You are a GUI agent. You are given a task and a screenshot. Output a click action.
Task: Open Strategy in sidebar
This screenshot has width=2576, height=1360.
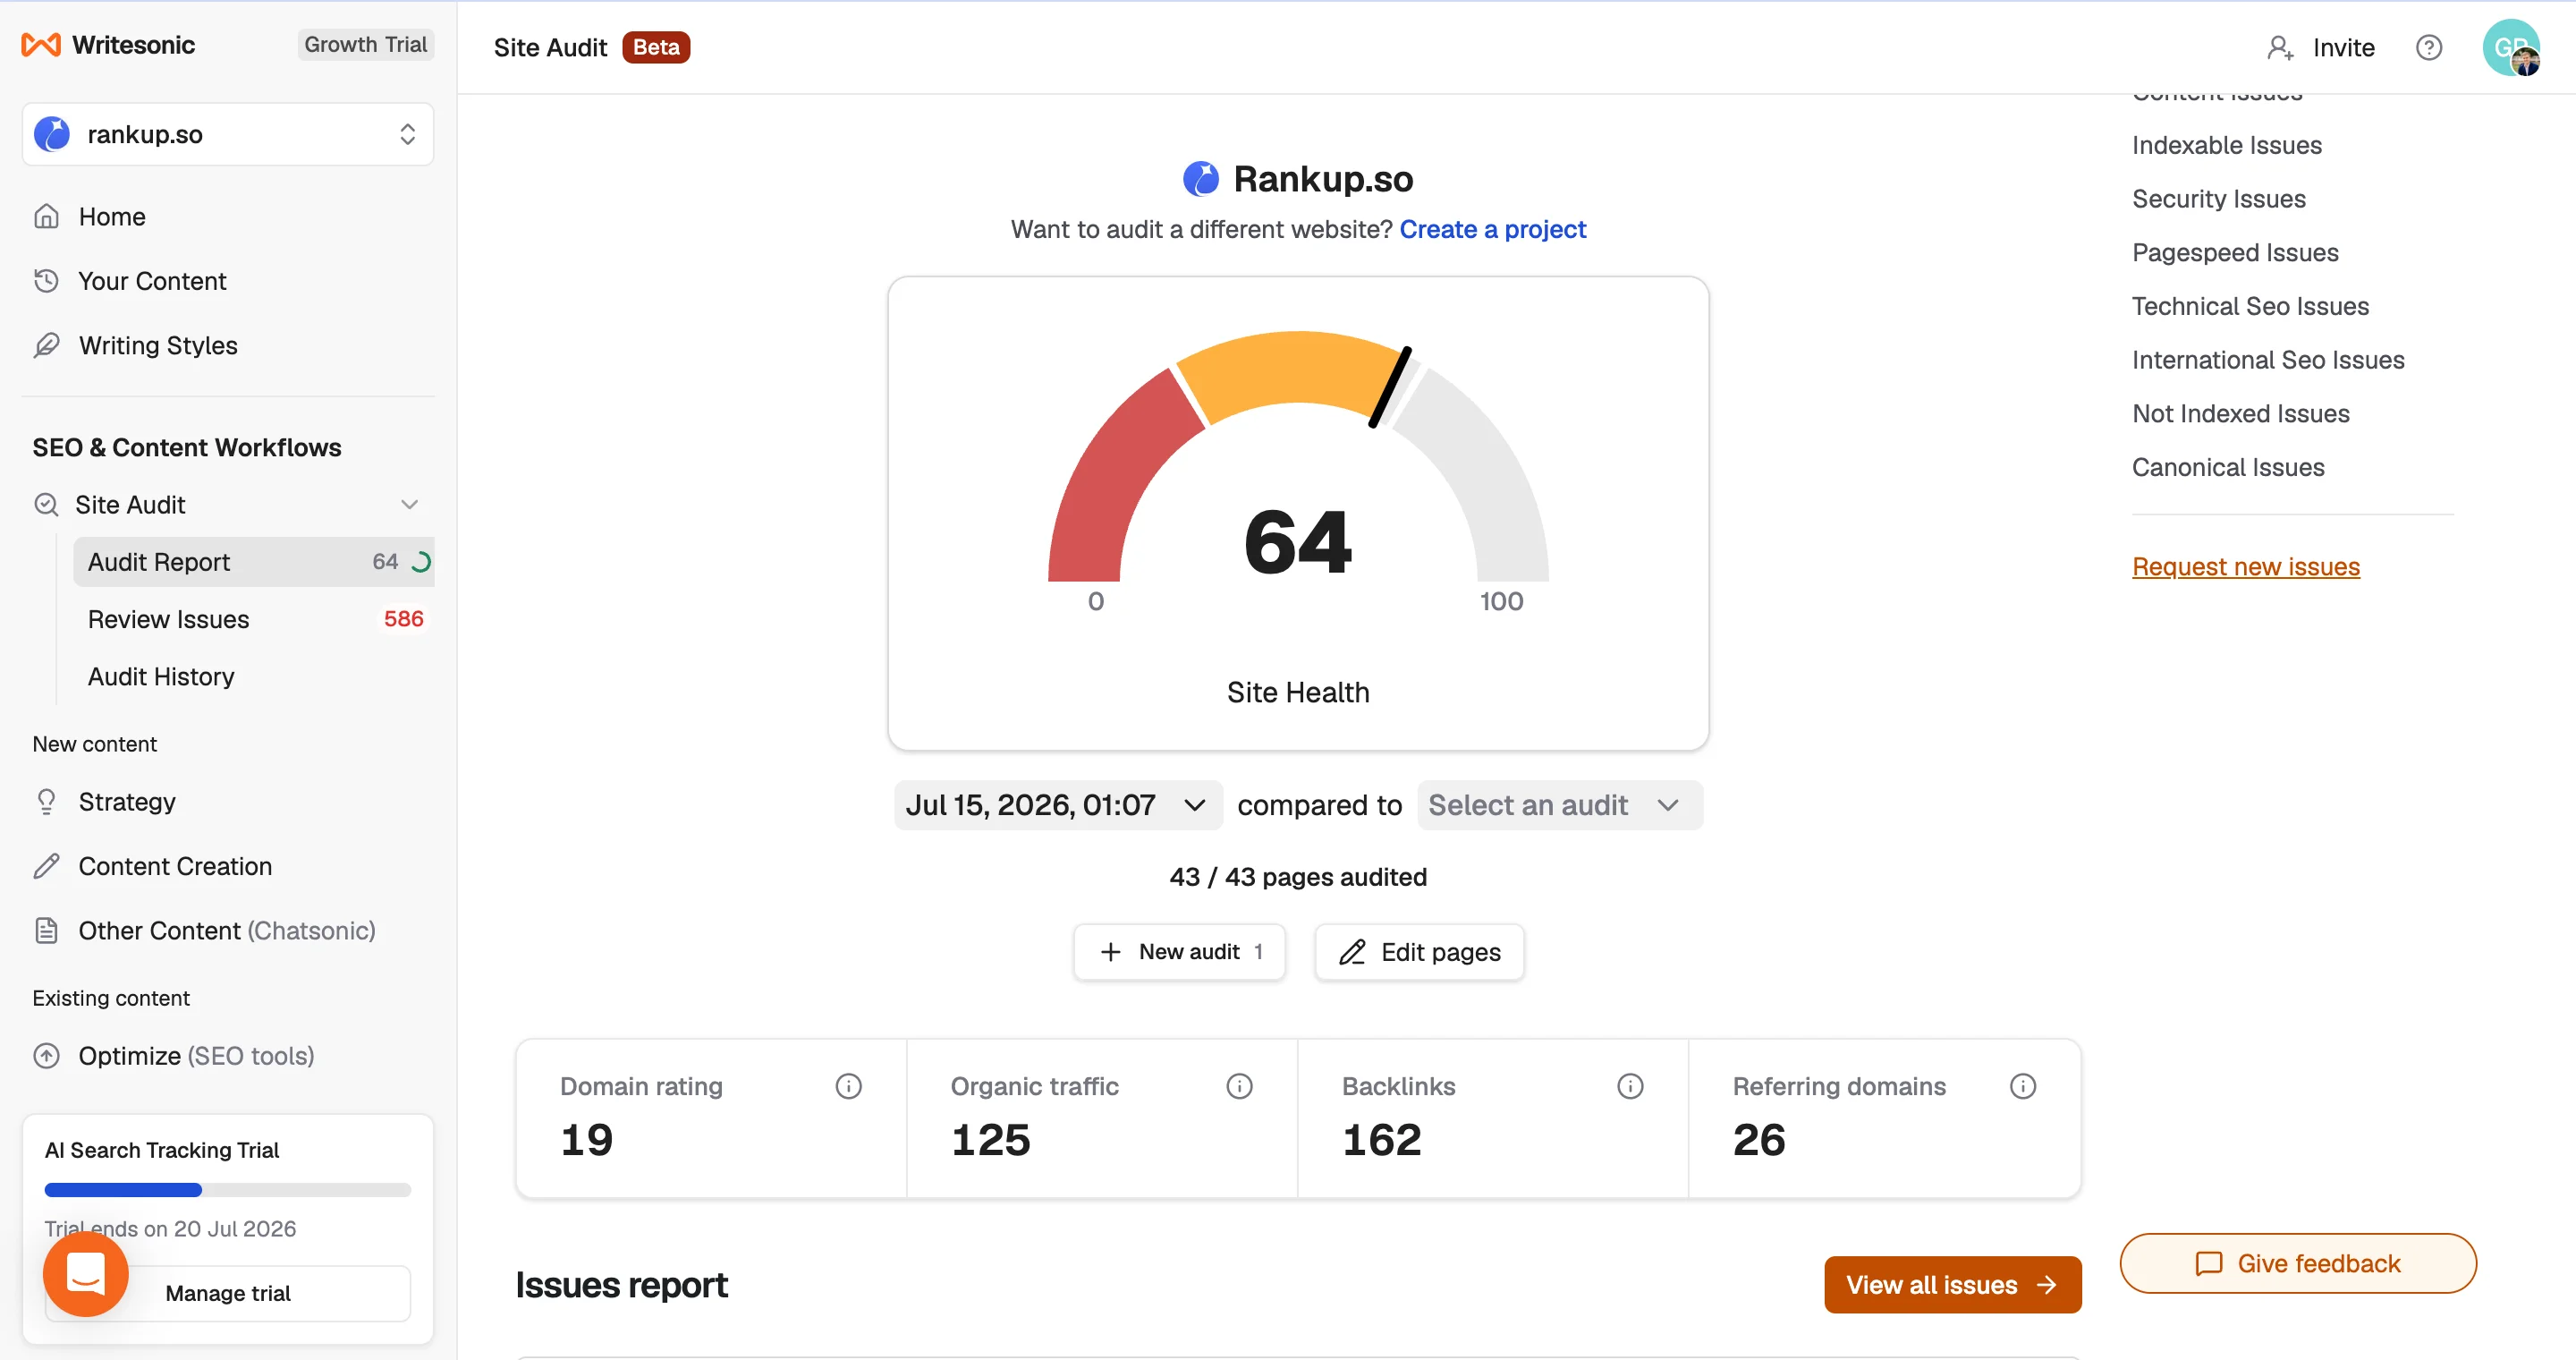point(127,802)
